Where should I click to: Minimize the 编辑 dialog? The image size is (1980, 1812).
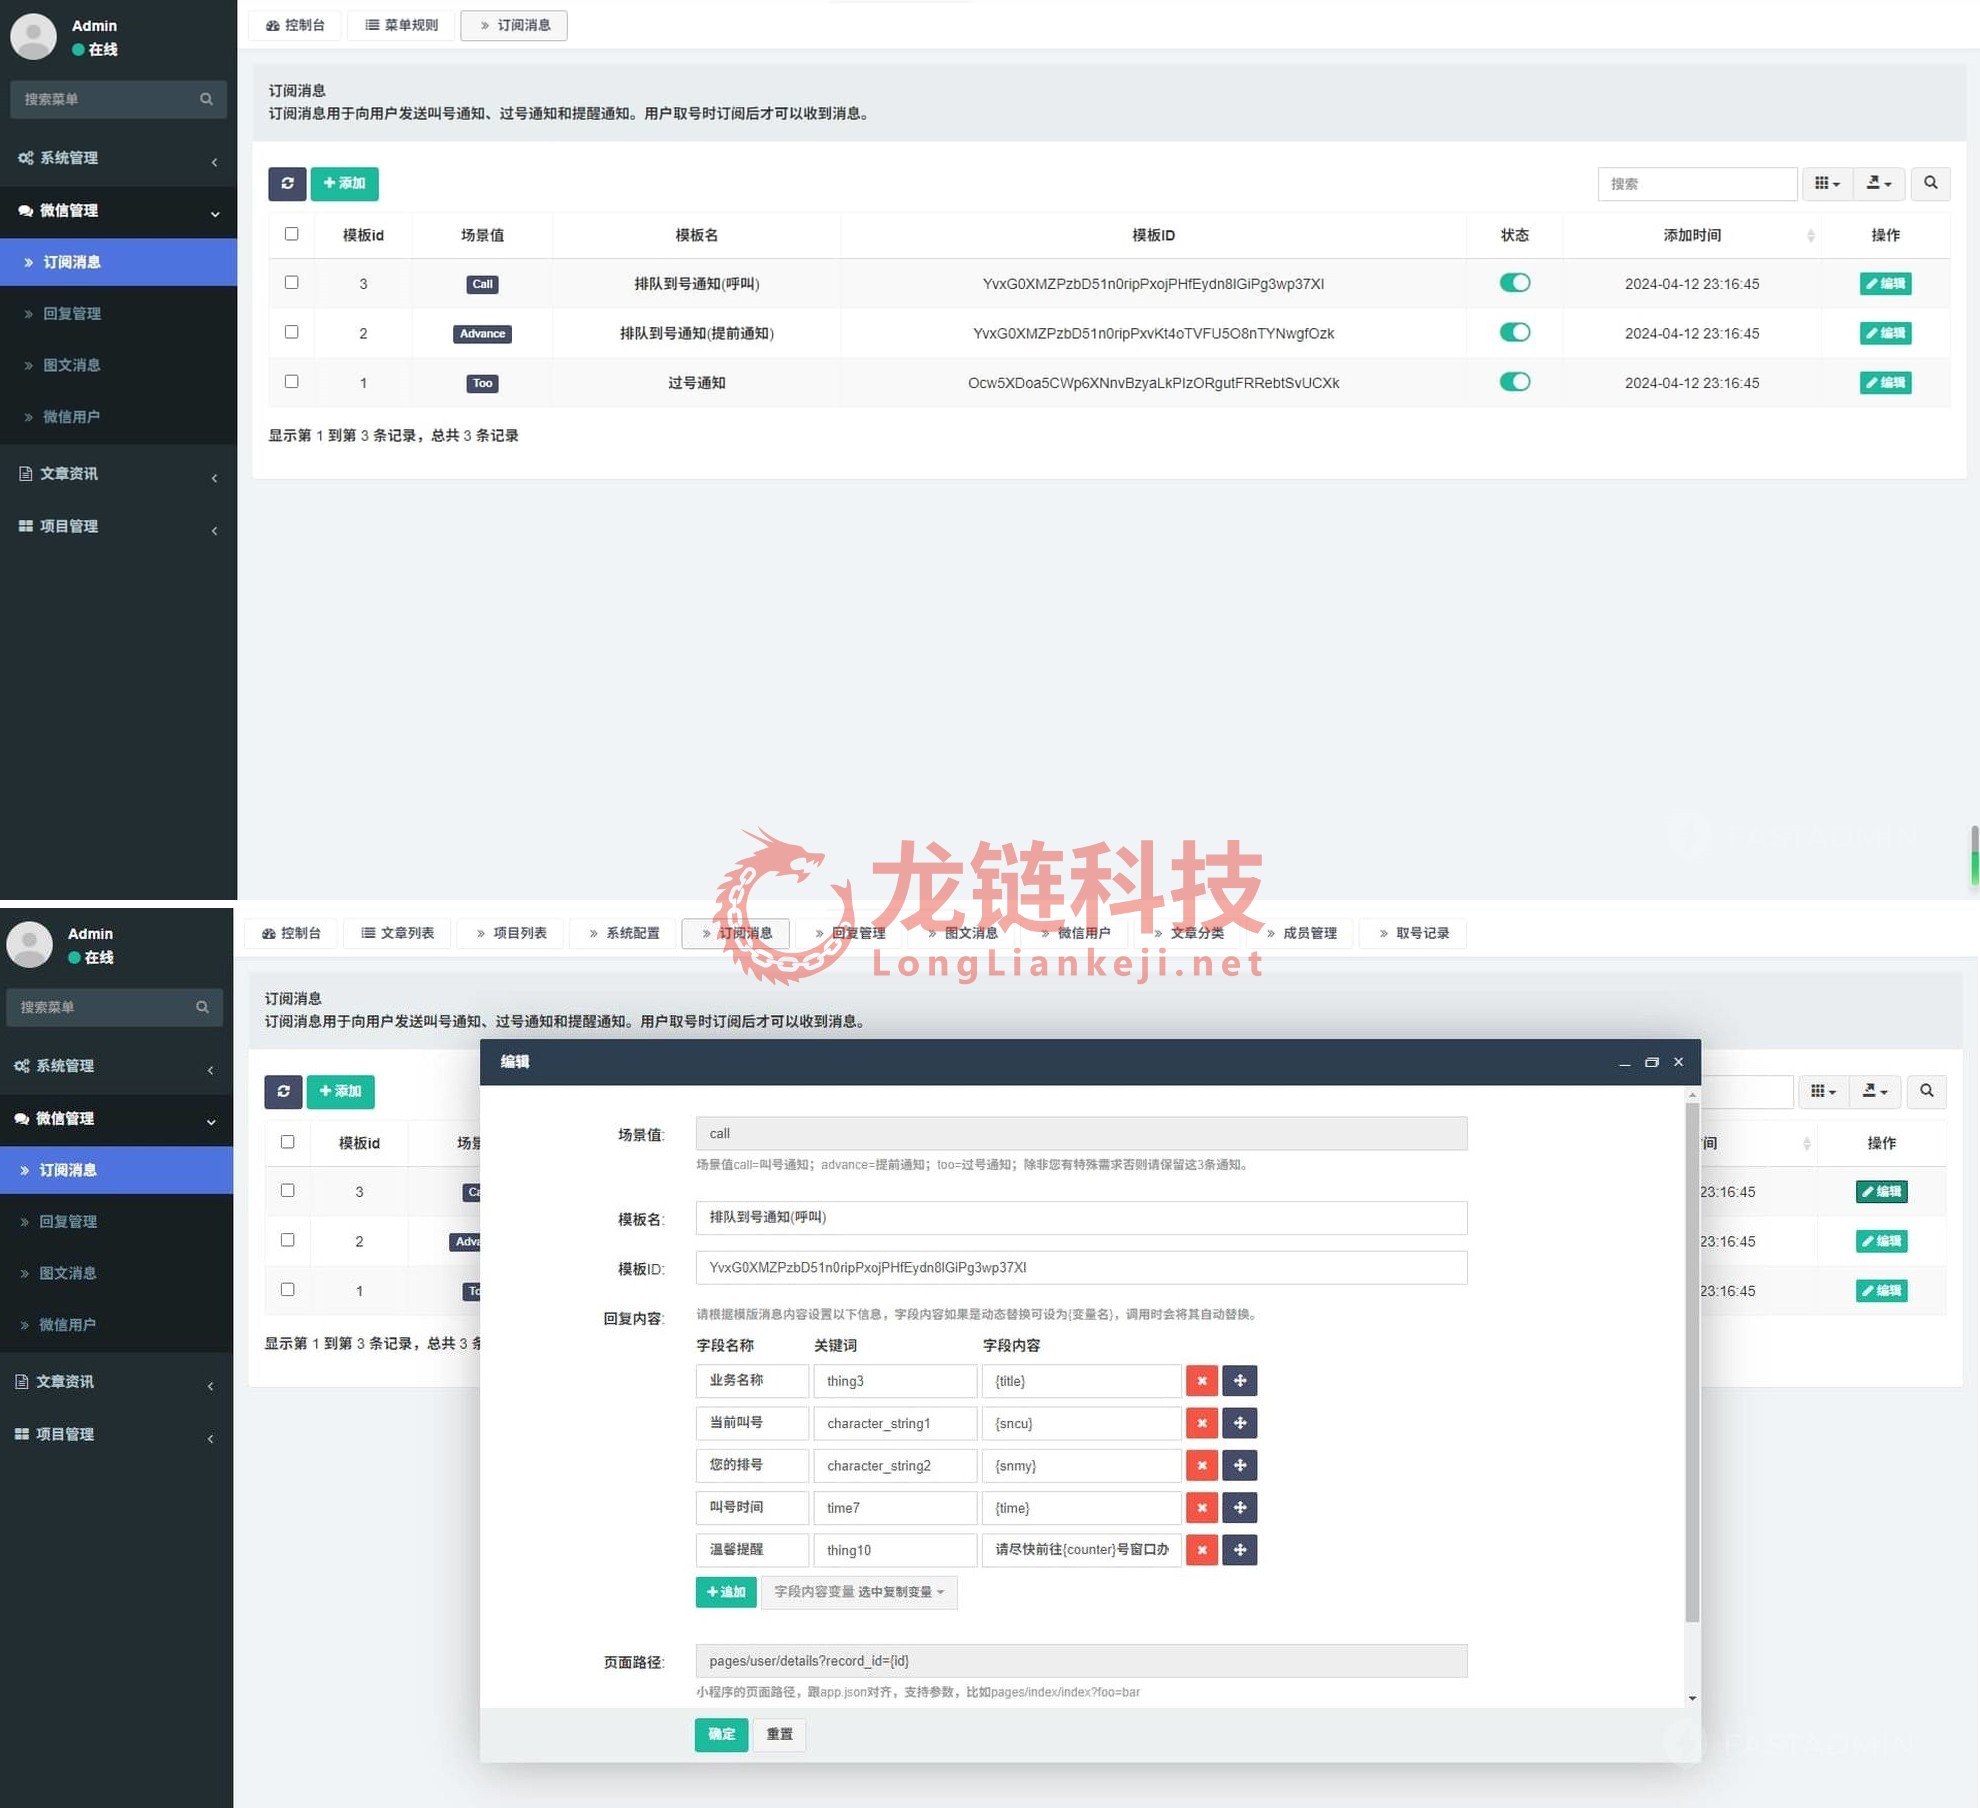point(1624,1062)
